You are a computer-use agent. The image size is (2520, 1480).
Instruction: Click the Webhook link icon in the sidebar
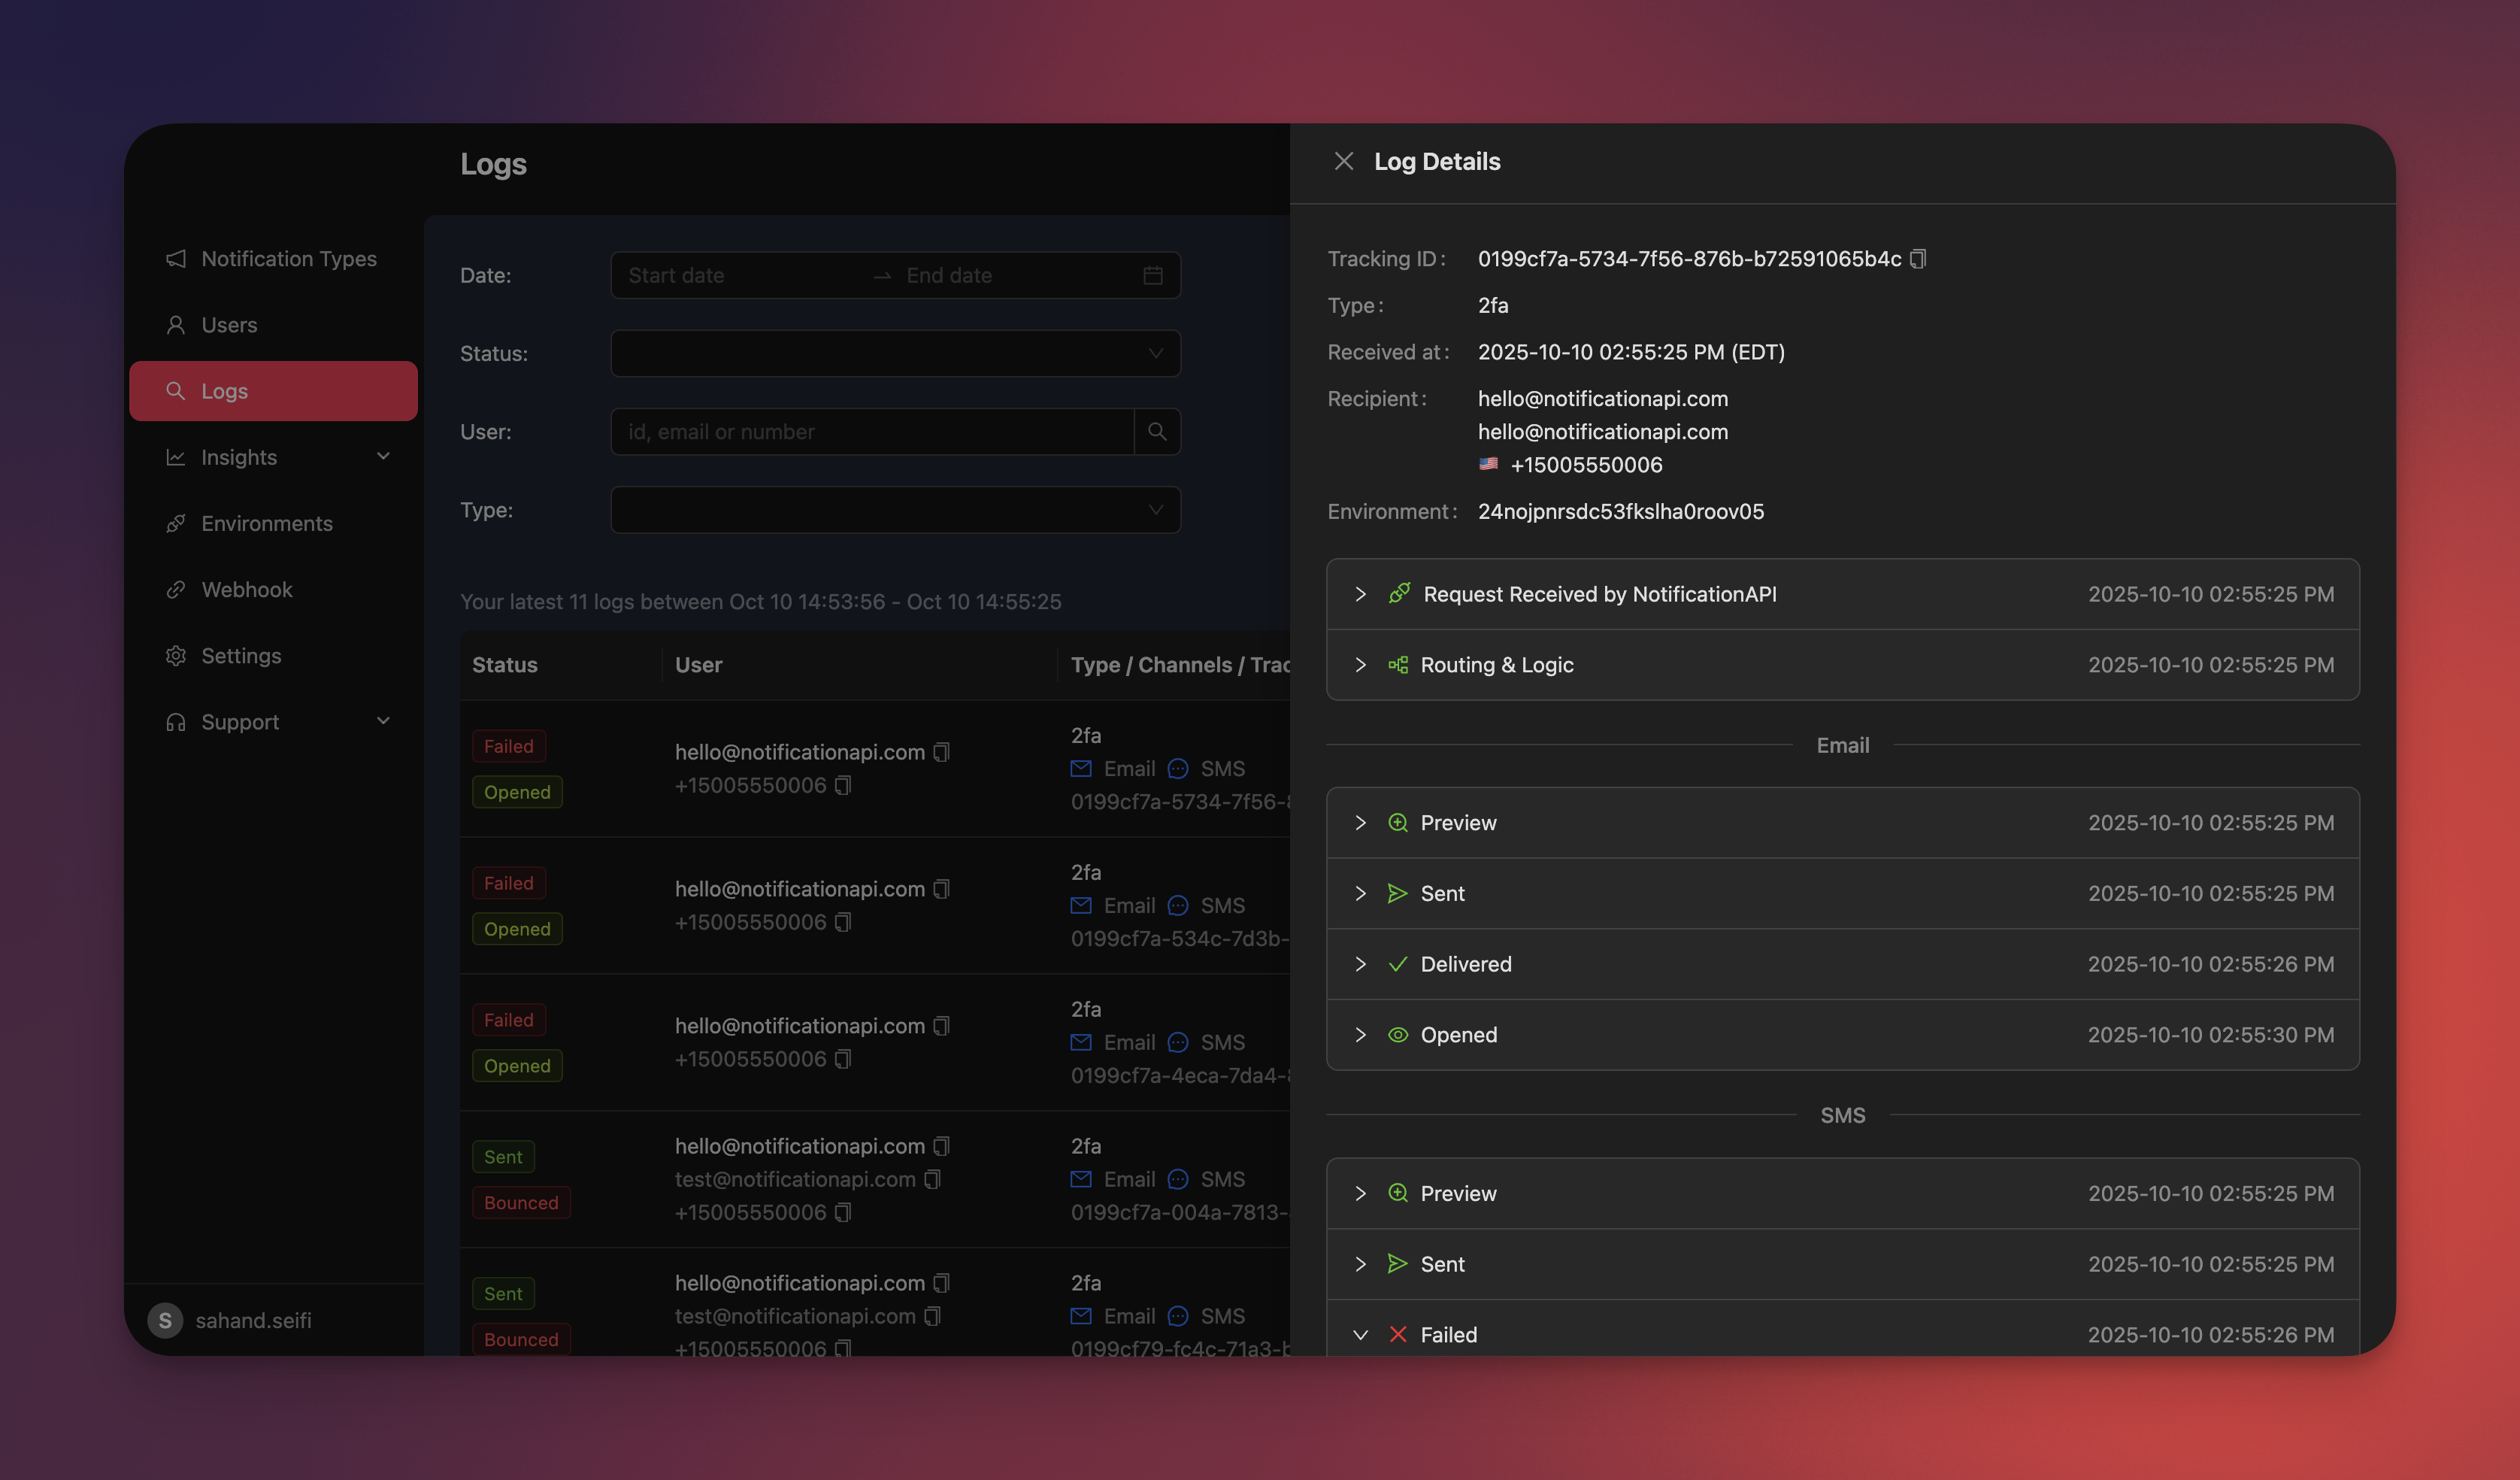point(175,589)
